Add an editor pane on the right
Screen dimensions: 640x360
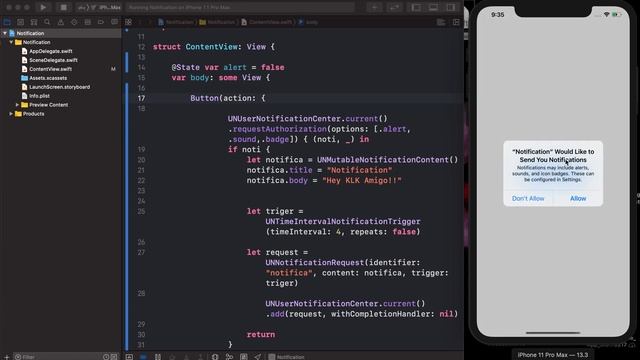click(x=456, y=22)
